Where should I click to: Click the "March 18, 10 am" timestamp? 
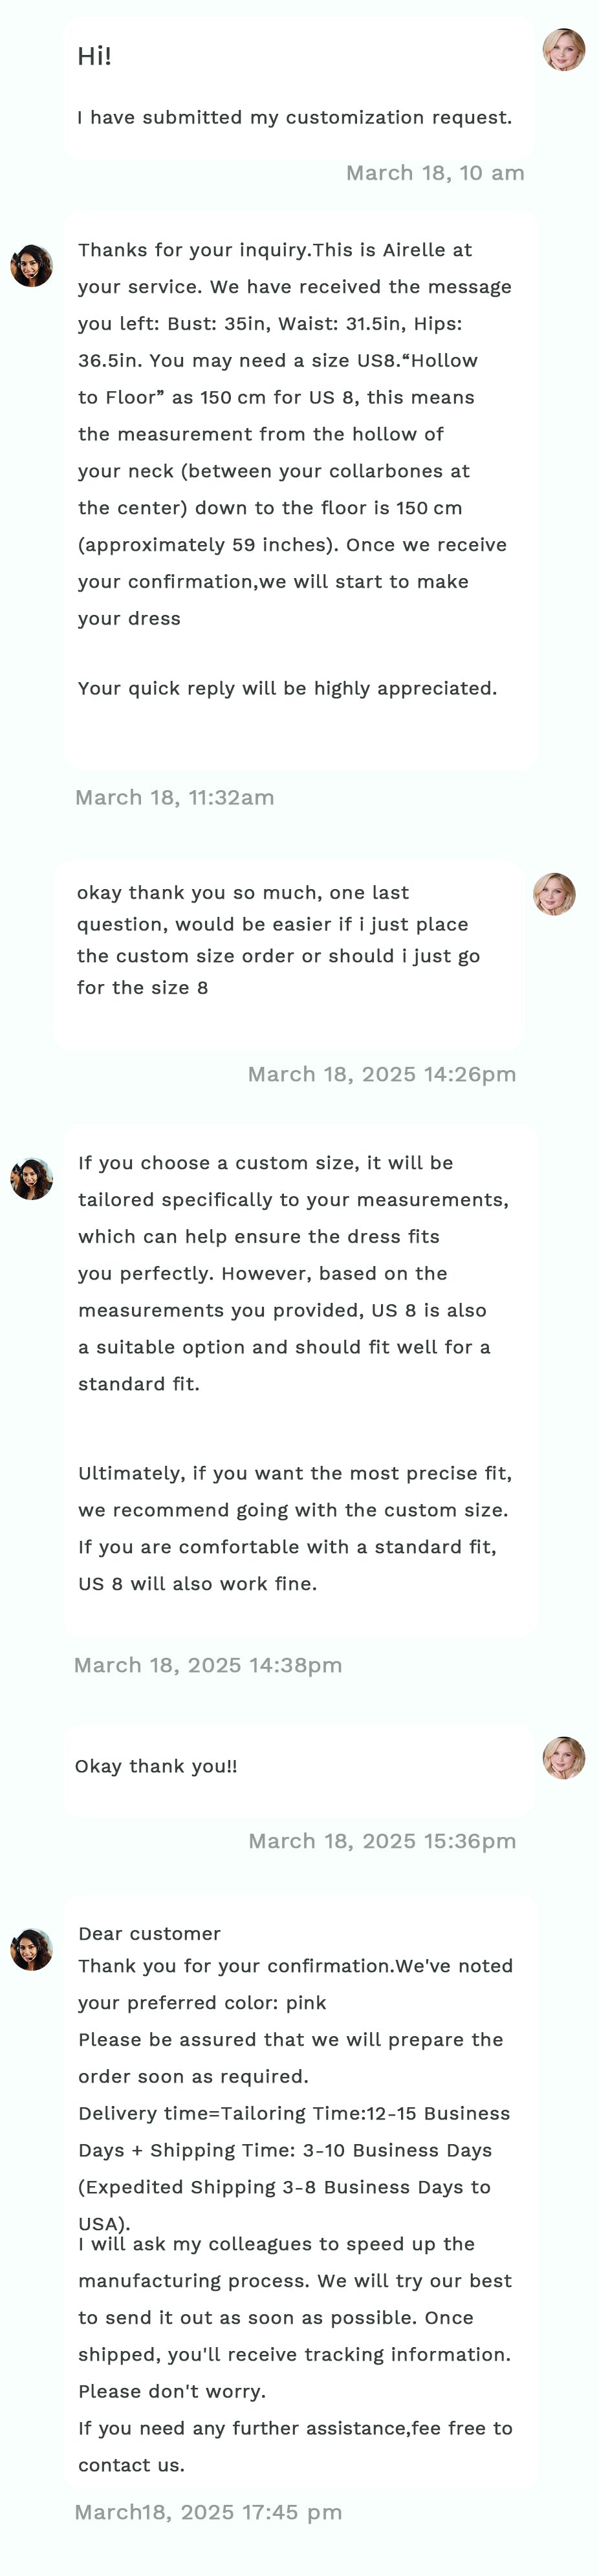(435, 173)
